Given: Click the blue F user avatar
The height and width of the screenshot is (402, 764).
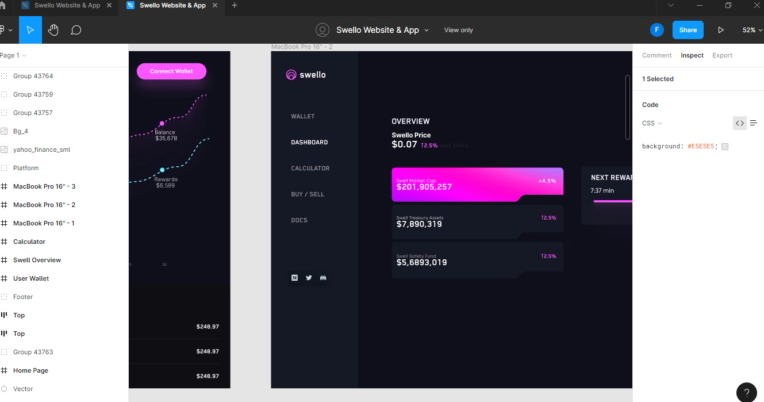Looking at the screenshot, I should pos(657,30).
